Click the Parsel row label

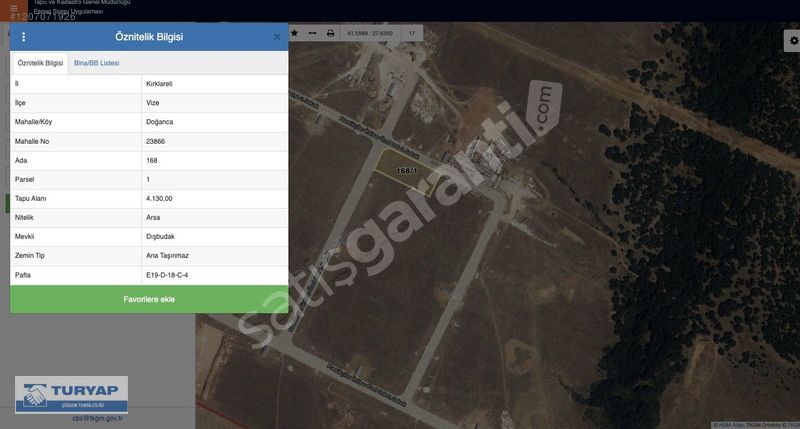coord(24,180)
